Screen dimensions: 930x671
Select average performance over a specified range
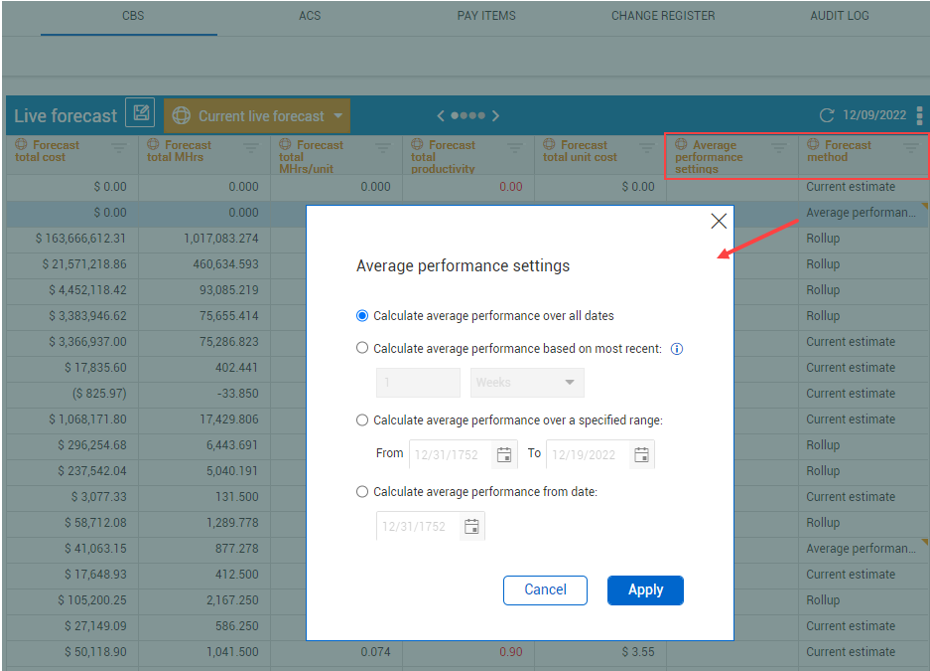(x=363, y=421)
